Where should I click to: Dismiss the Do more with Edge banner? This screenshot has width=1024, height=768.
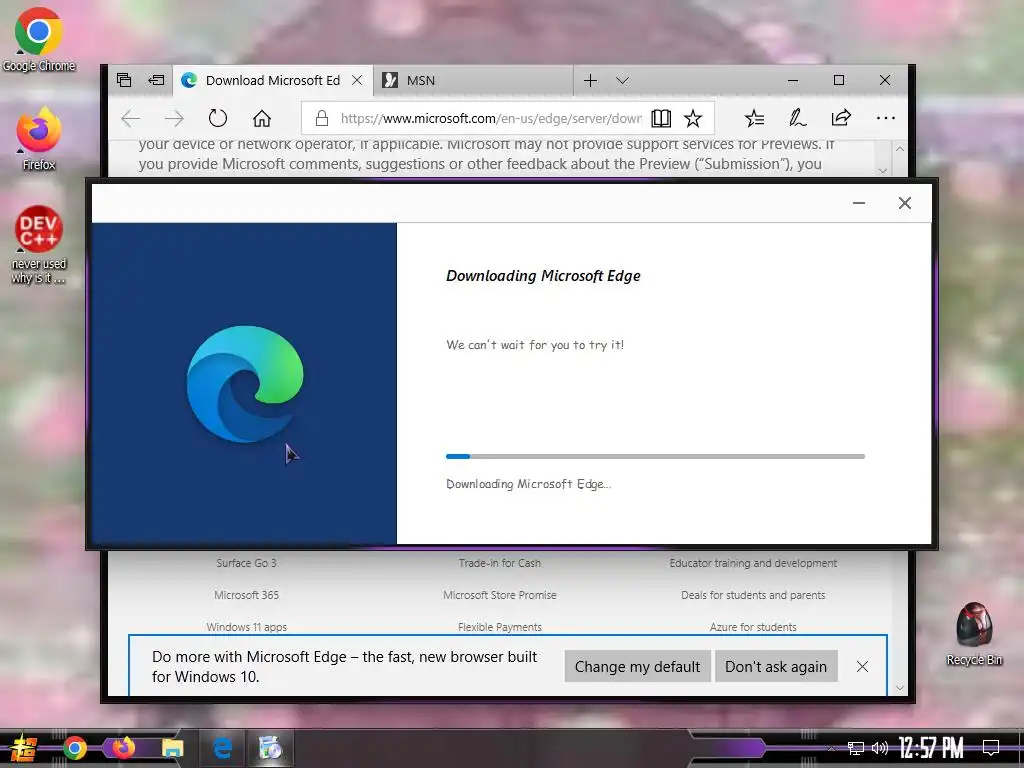coord(862,666)
